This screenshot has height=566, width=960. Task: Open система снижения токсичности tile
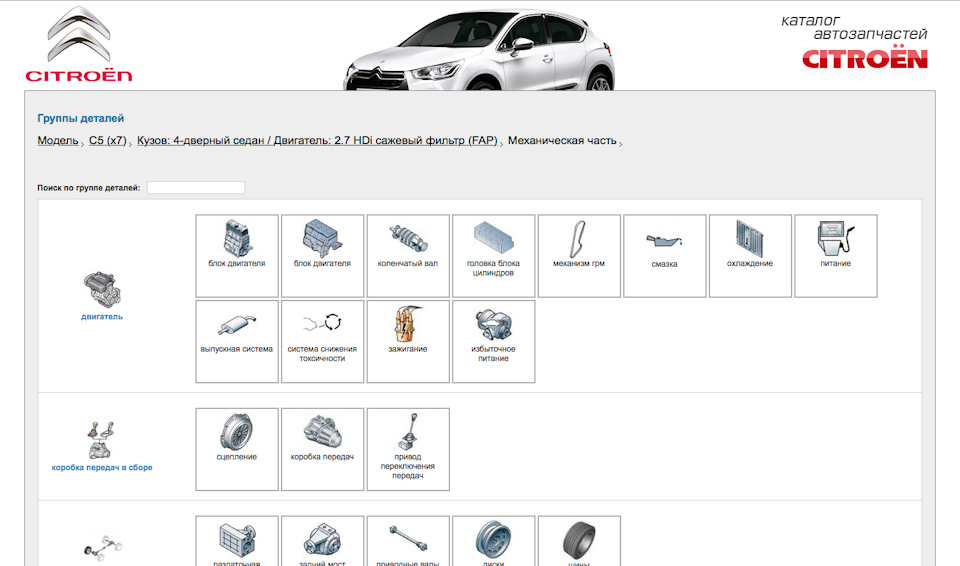coord(323,342)
